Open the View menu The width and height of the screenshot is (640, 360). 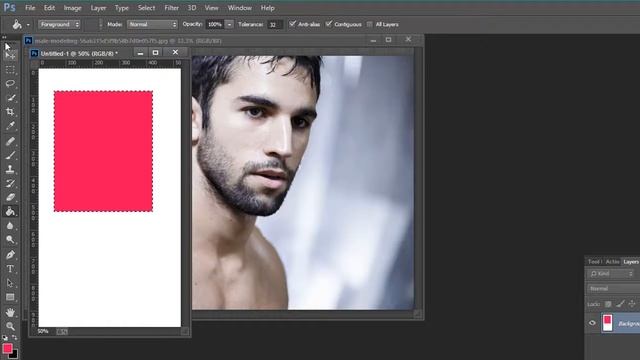(211, 8)
